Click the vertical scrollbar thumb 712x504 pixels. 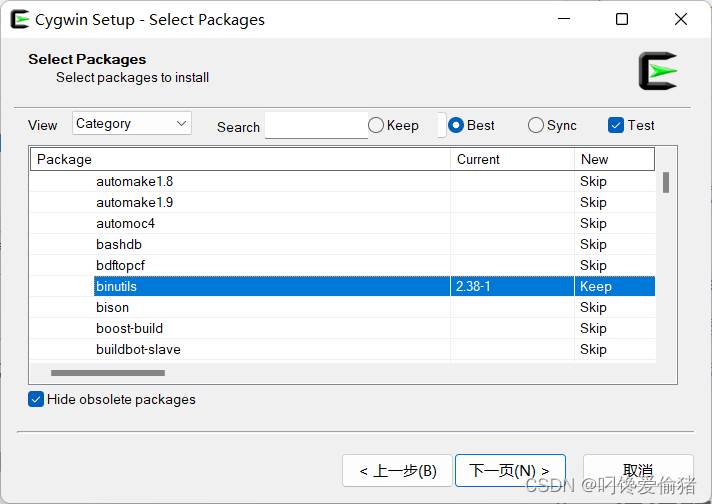[666, 182]
